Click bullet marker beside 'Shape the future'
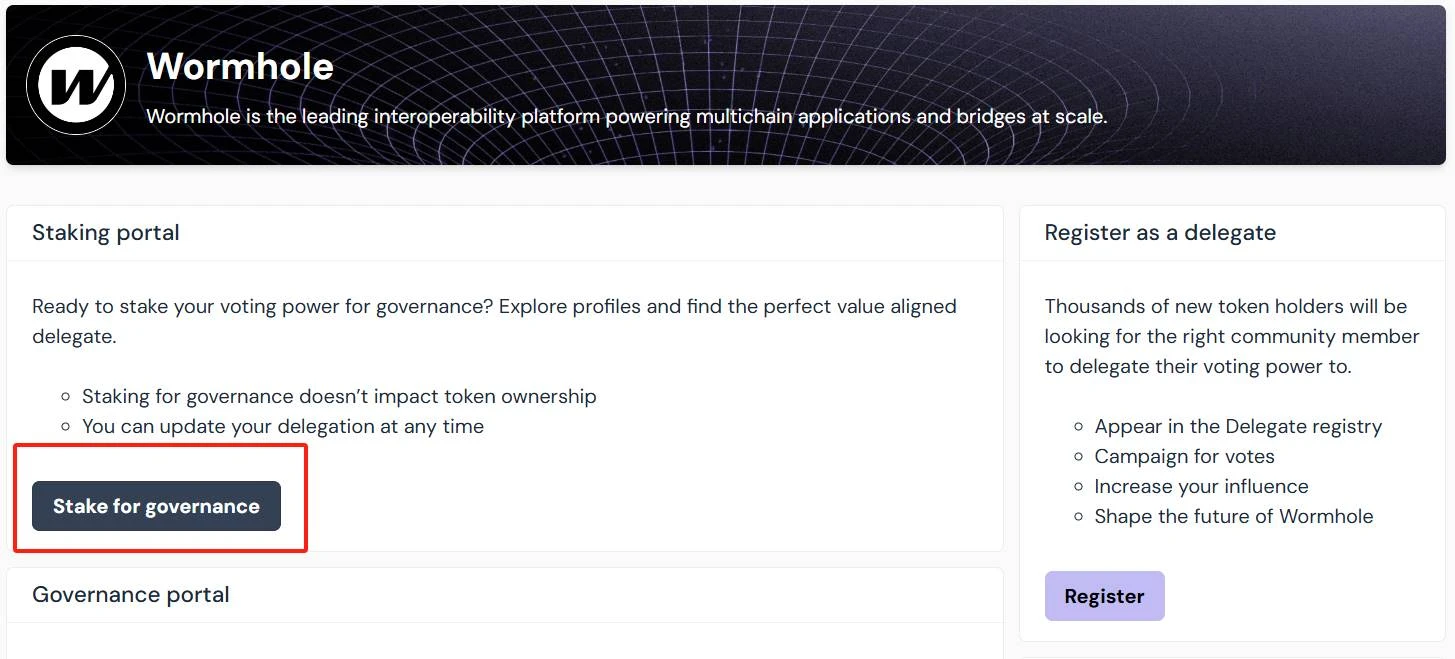The width and height of the screenshot is (1455, 659). [x=1078, y=517]
